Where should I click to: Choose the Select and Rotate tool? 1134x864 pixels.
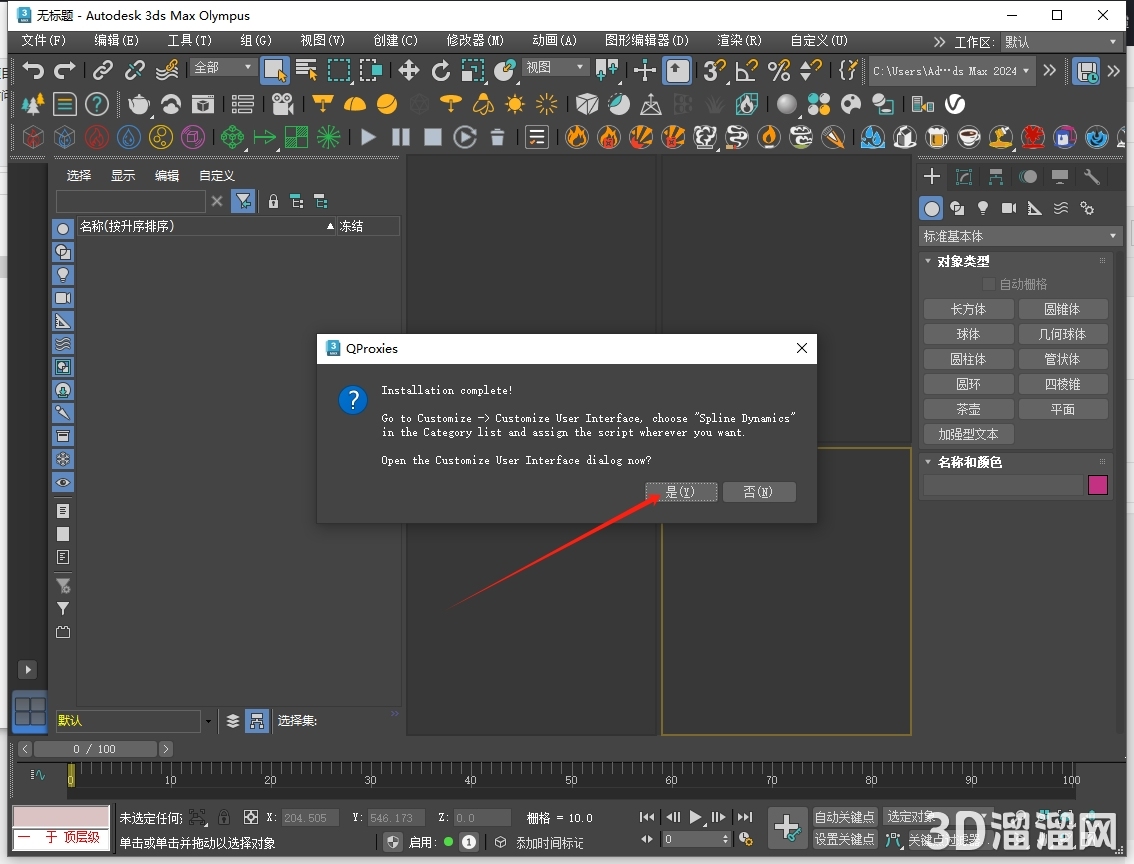(440, 71)
